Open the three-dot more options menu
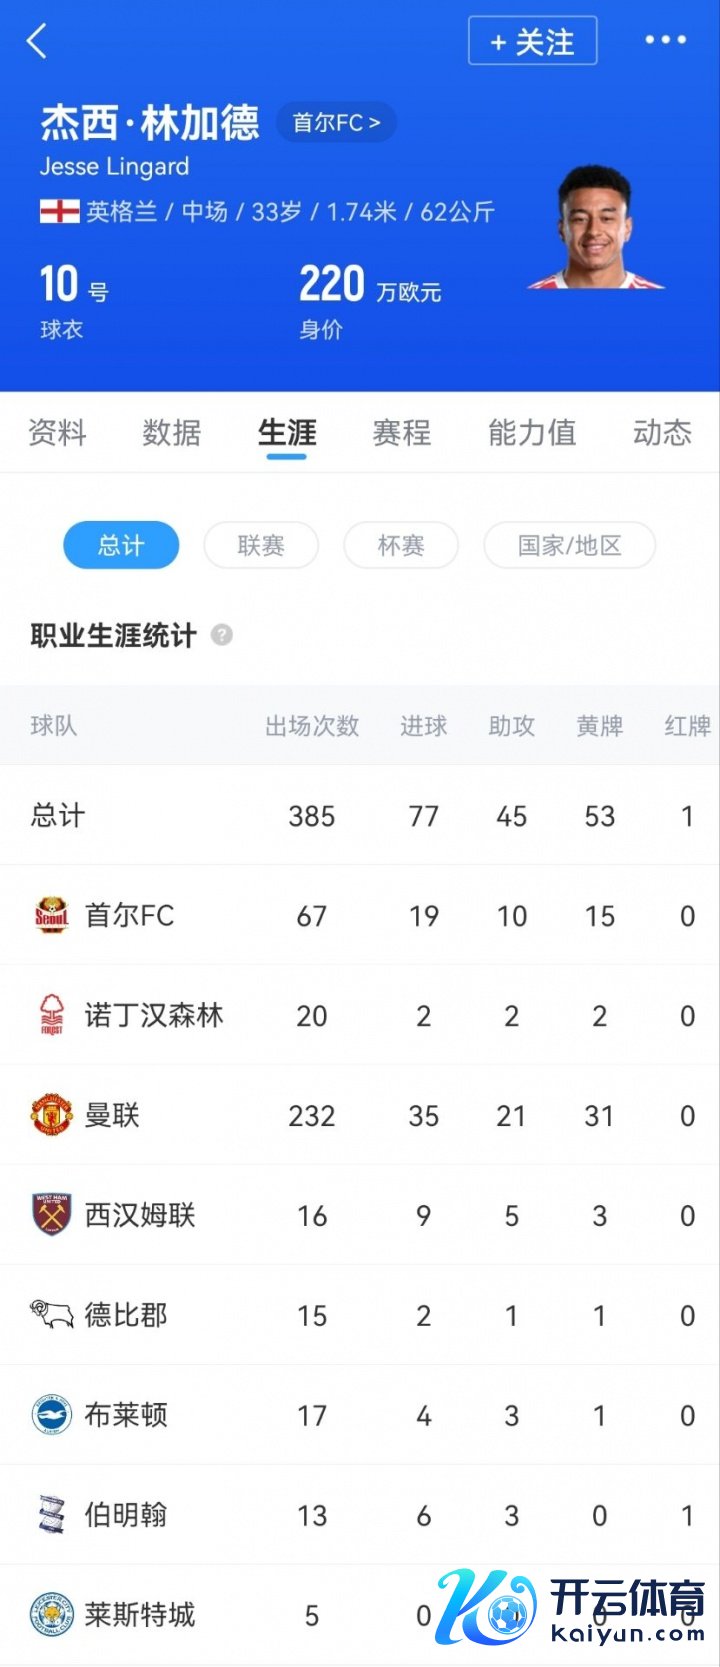The height and width of the screenshot is (1667, 720). tap(665, 40)
